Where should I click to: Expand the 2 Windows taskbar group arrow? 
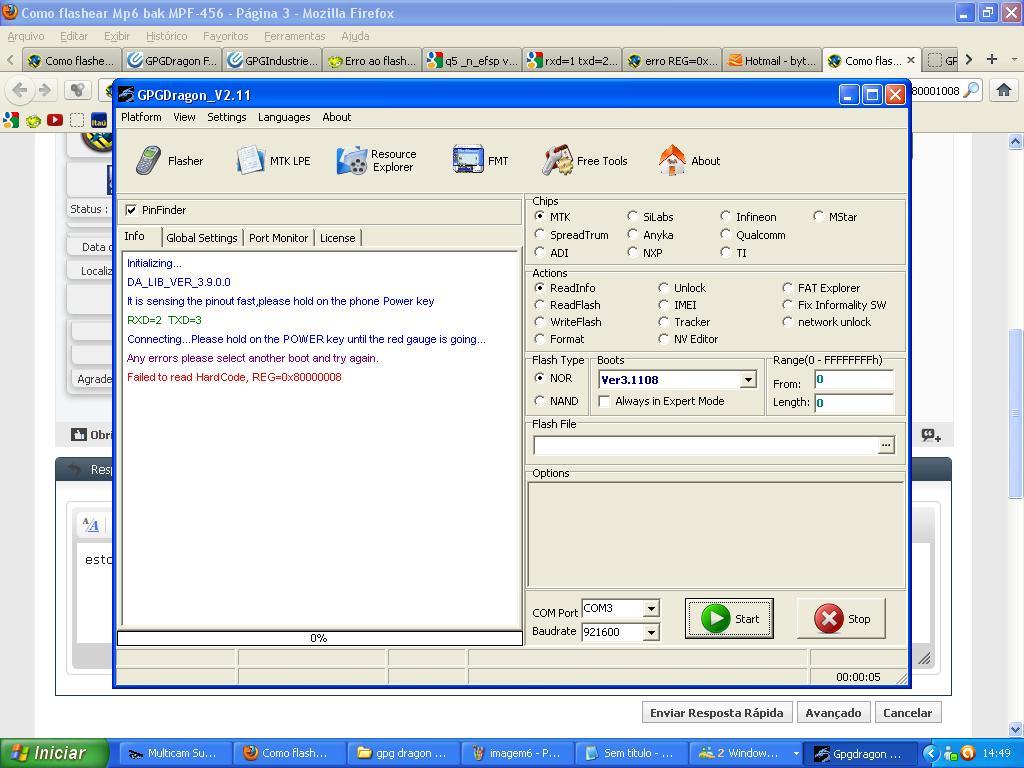[796, 753]
